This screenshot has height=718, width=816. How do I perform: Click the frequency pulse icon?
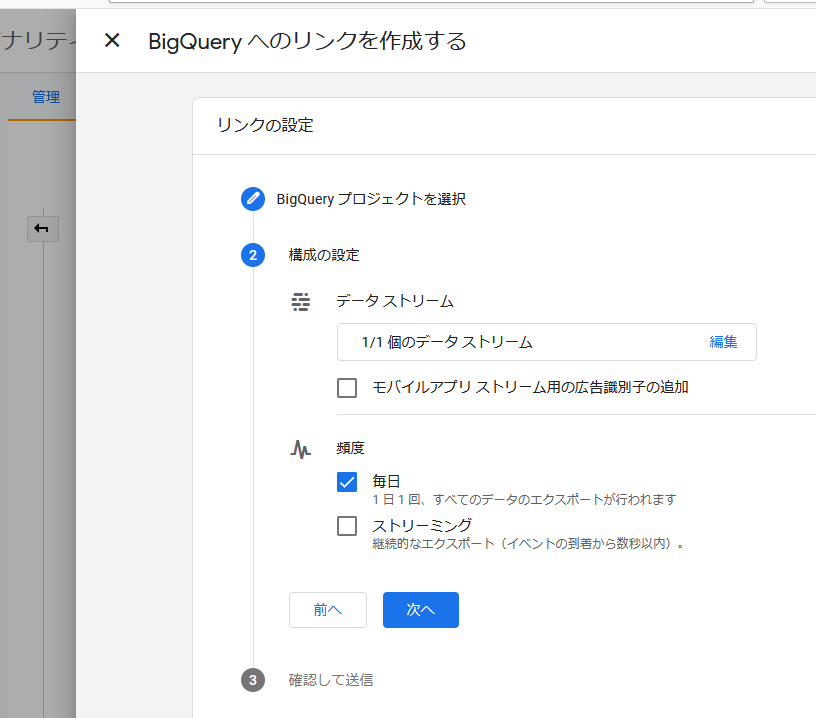pyautogui.click(x=301, y=449)
